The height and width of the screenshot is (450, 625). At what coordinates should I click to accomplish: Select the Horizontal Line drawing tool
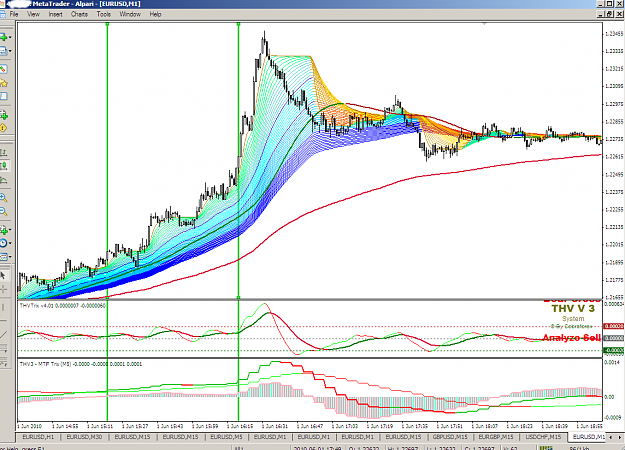(3, 320)
